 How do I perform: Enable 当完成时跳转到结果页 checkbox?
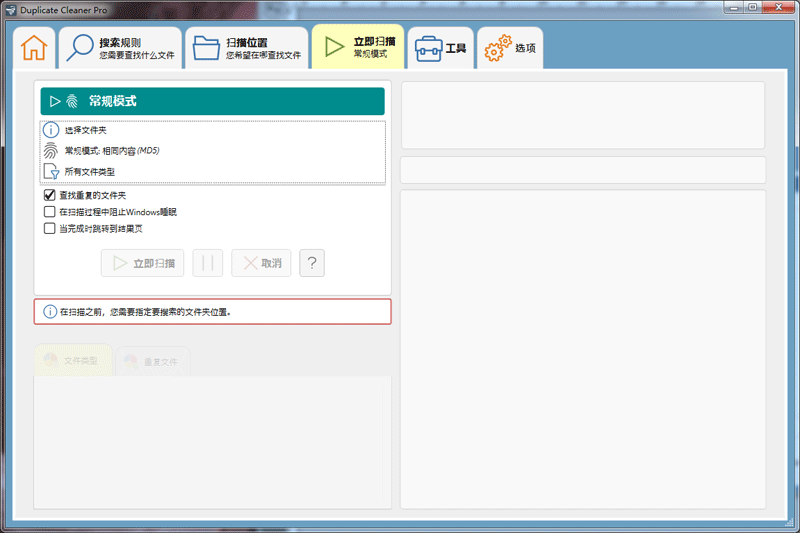[x=49, y=229]
